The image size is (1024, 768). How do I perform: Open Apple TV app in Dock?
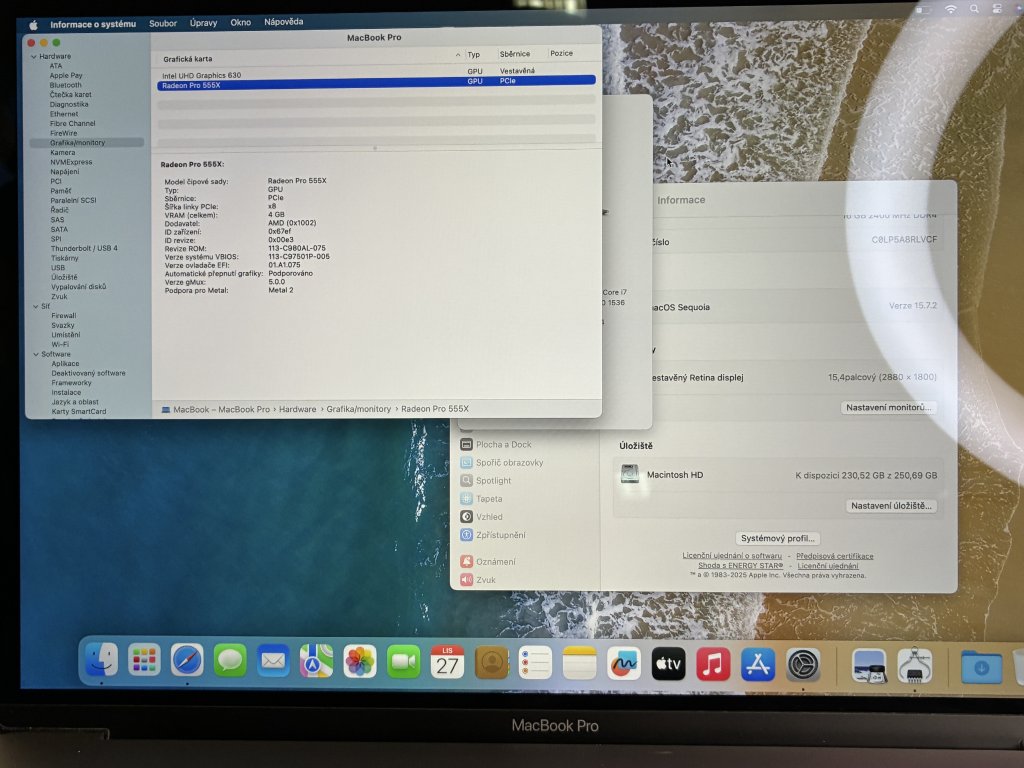pyautogui.click(x=668, y=664)
